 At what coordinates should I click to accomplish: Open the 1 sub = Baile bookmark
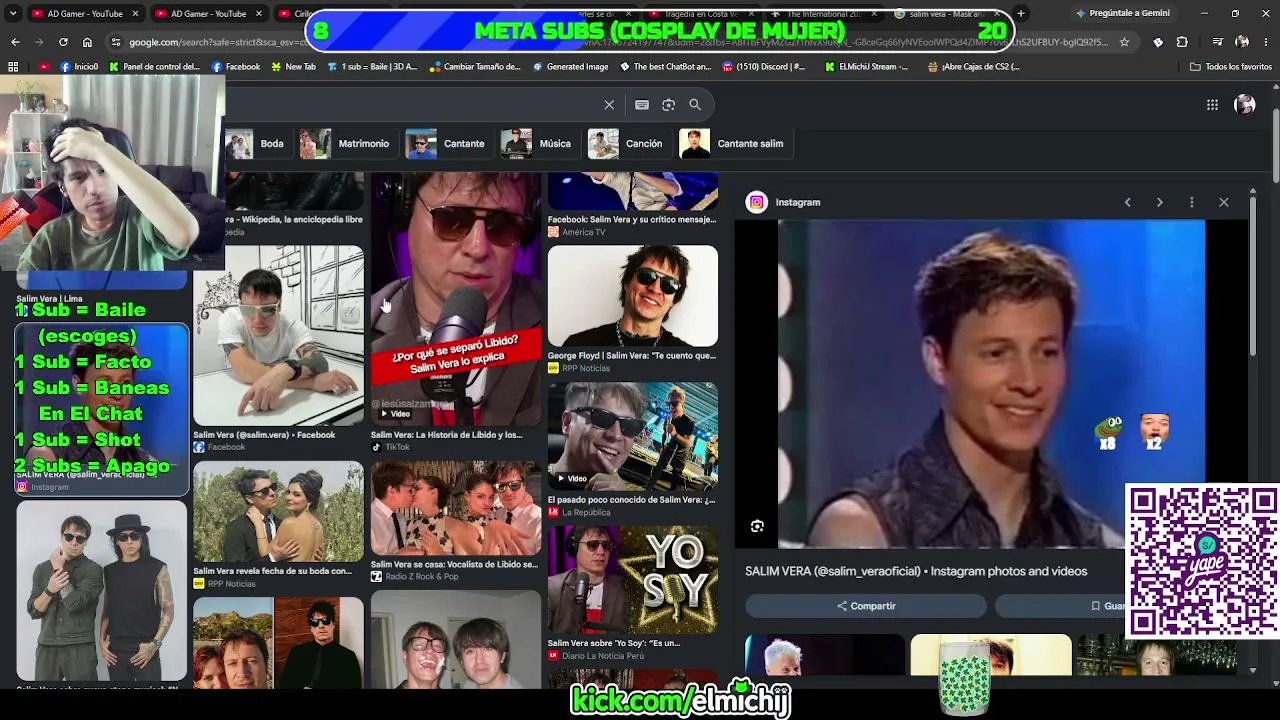click(x=371, y=67)
